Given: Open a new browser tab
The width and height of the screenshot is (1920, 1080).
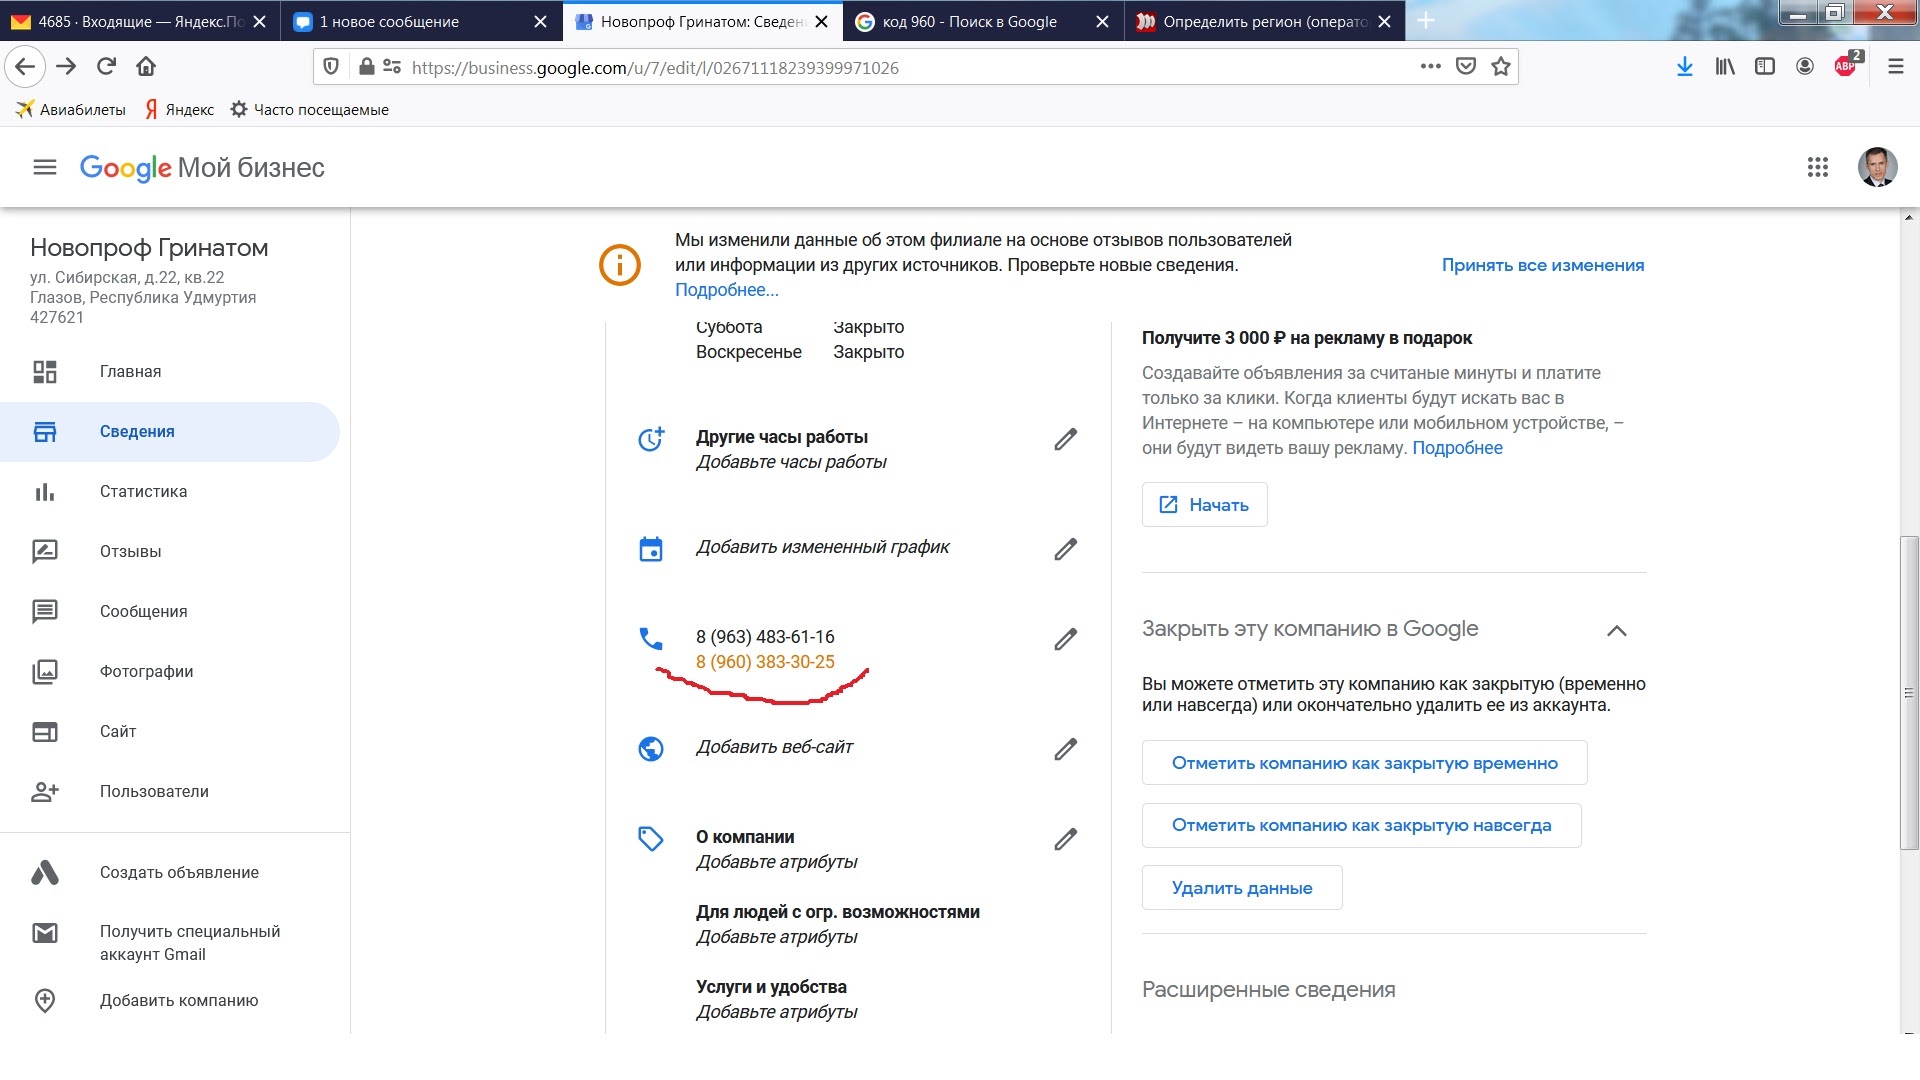Looking at the screenshot, I should coord(1426,21).
